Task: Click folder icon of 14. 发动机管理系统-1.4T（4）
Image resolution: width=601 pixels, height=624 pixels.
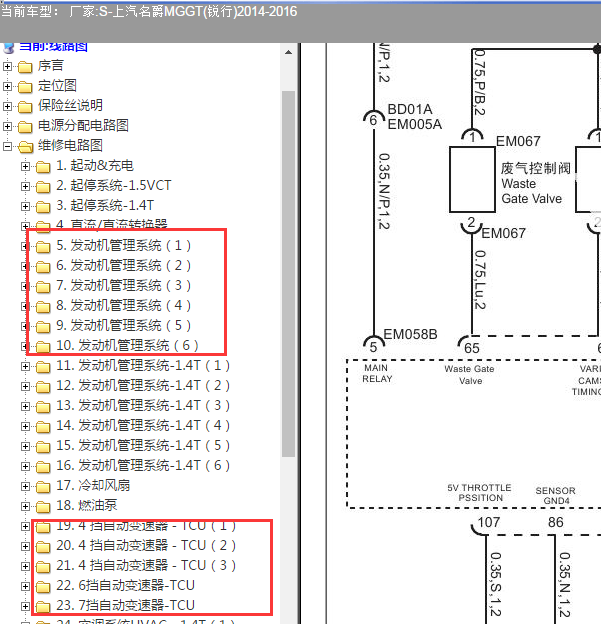Action: click(43, 427)
